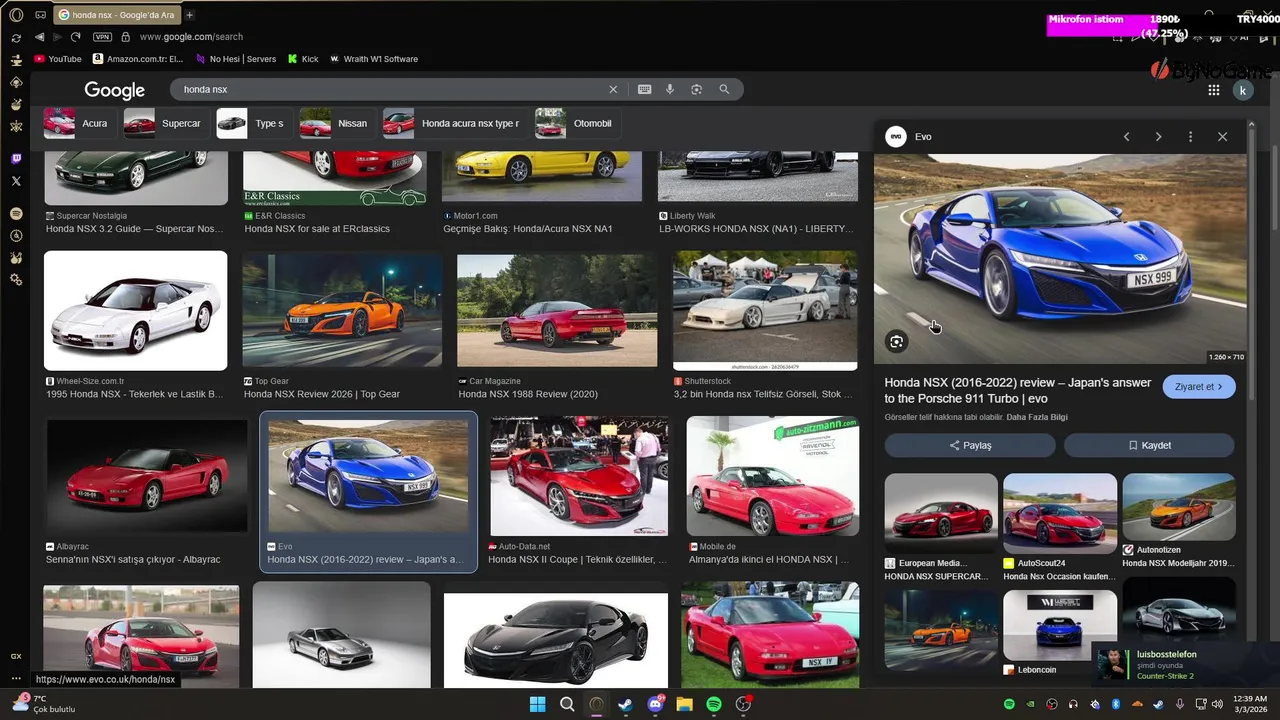Toggle the VPN badge in address bar
Viewport: 1280px width, 720px height.
point(102,37)
